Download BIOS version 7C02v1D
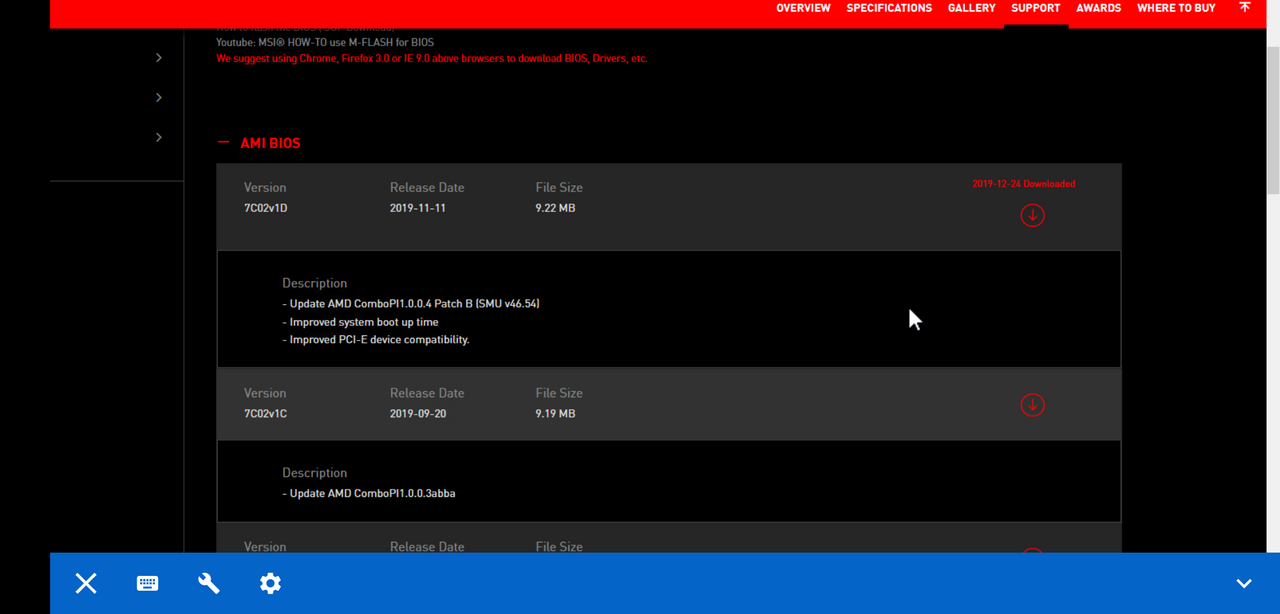 (1032, 215)
